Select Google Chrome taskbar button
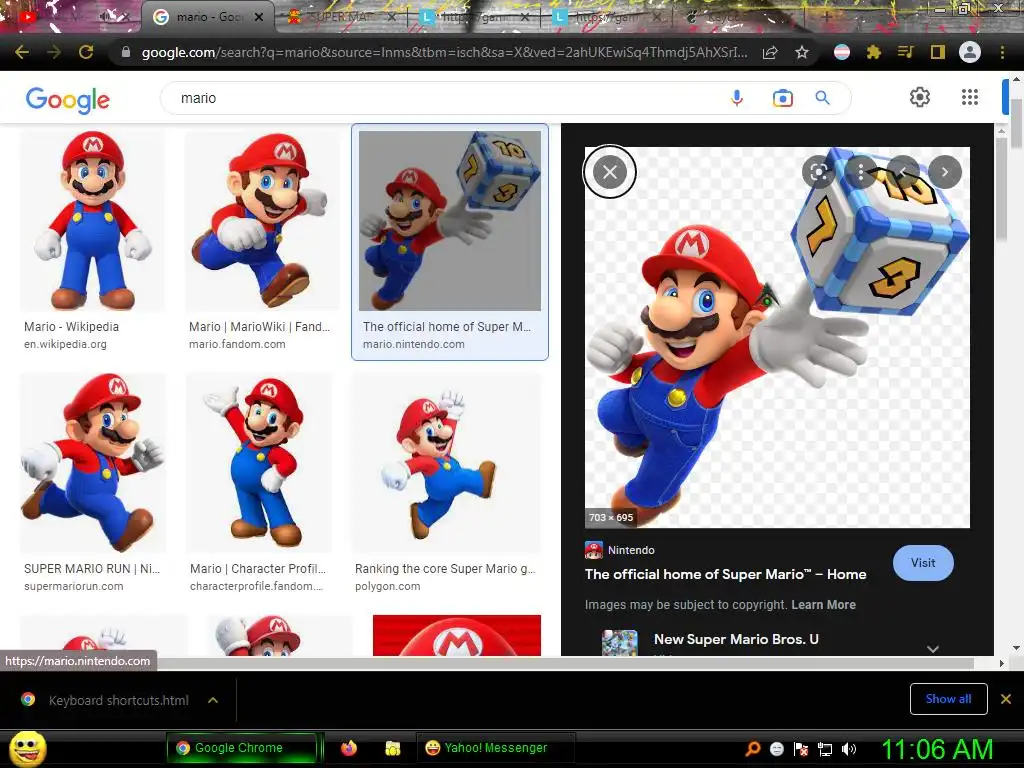Screen dimensions: 1024x768 [x=242, y=748]
